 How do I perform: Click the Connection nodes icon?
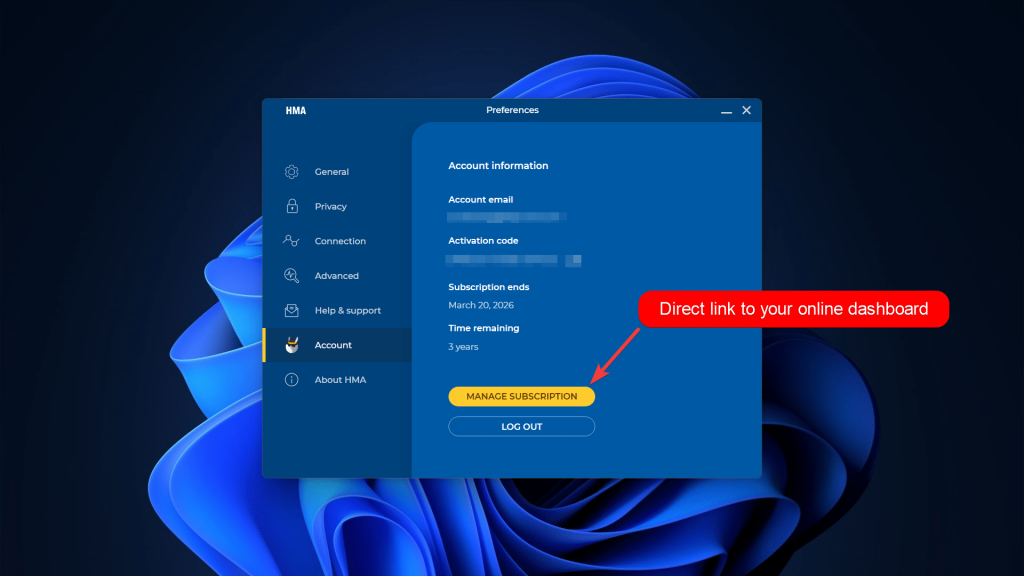pyautogui.click(x=291, y=241)
